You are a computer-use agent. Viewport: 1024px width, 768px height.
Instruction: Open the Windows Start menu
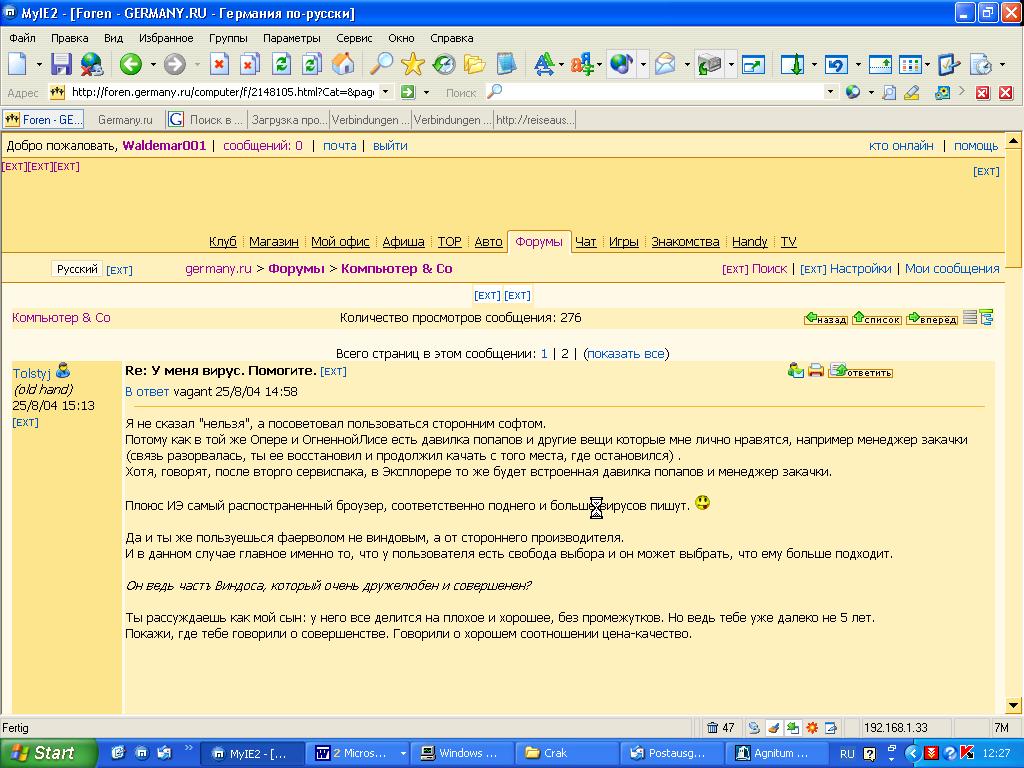[x=48, y=753]
